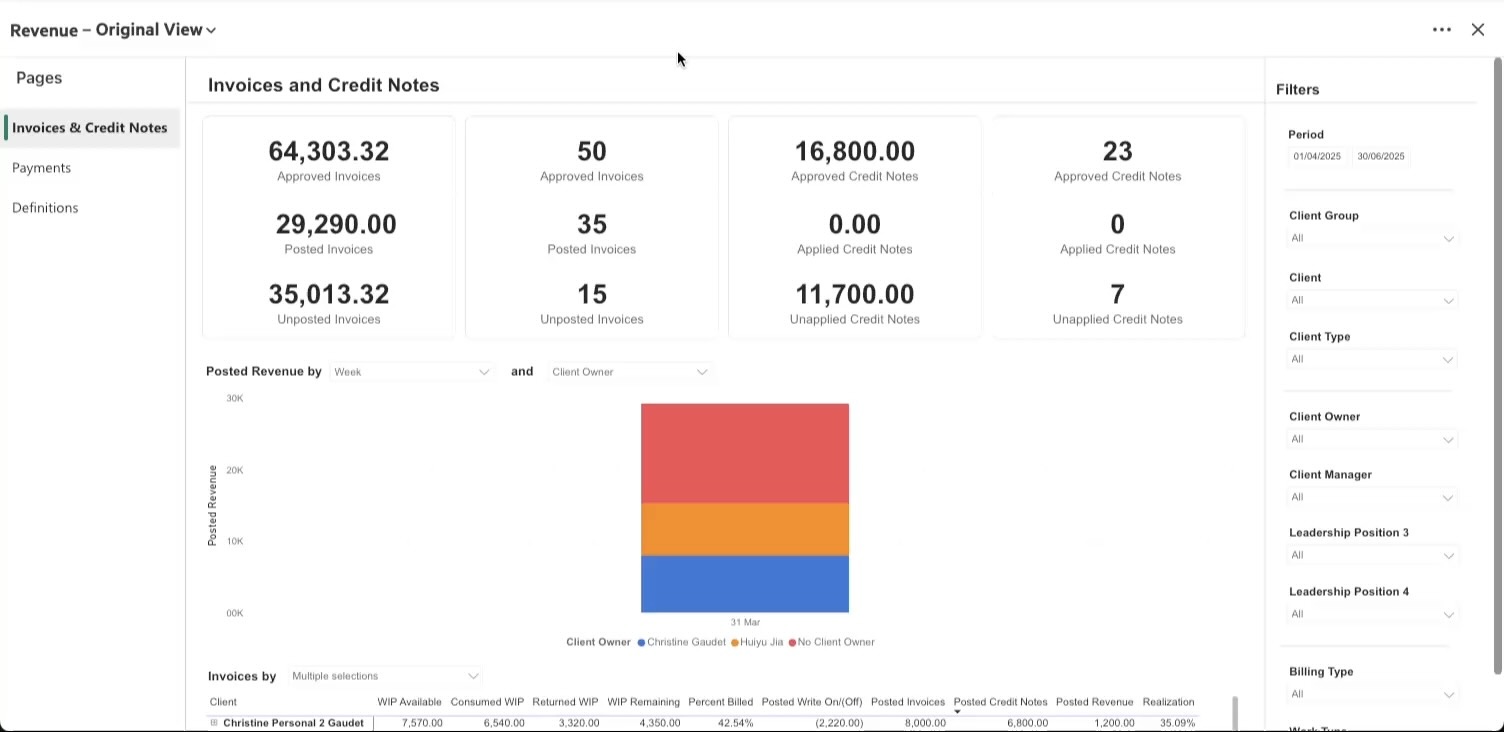The width and height of the screenshot is (1504, 732).
Task: Click the orange Huiyu Jia color swatch
Action: pyautogui.click(x=733, y=642)
